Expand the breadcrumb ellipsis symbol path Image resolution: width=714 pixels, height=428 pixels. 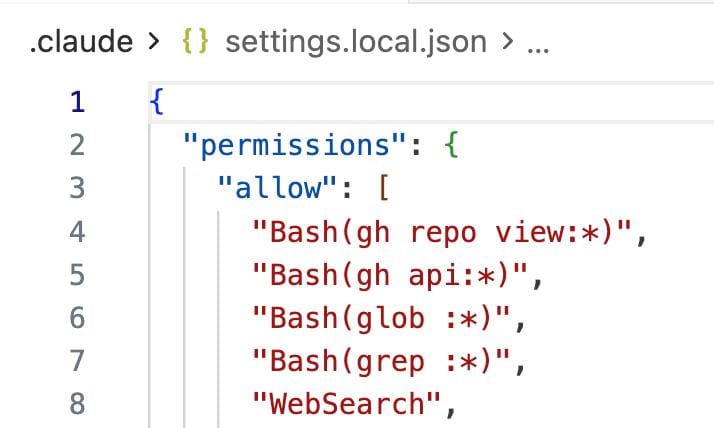pos(536,42)
